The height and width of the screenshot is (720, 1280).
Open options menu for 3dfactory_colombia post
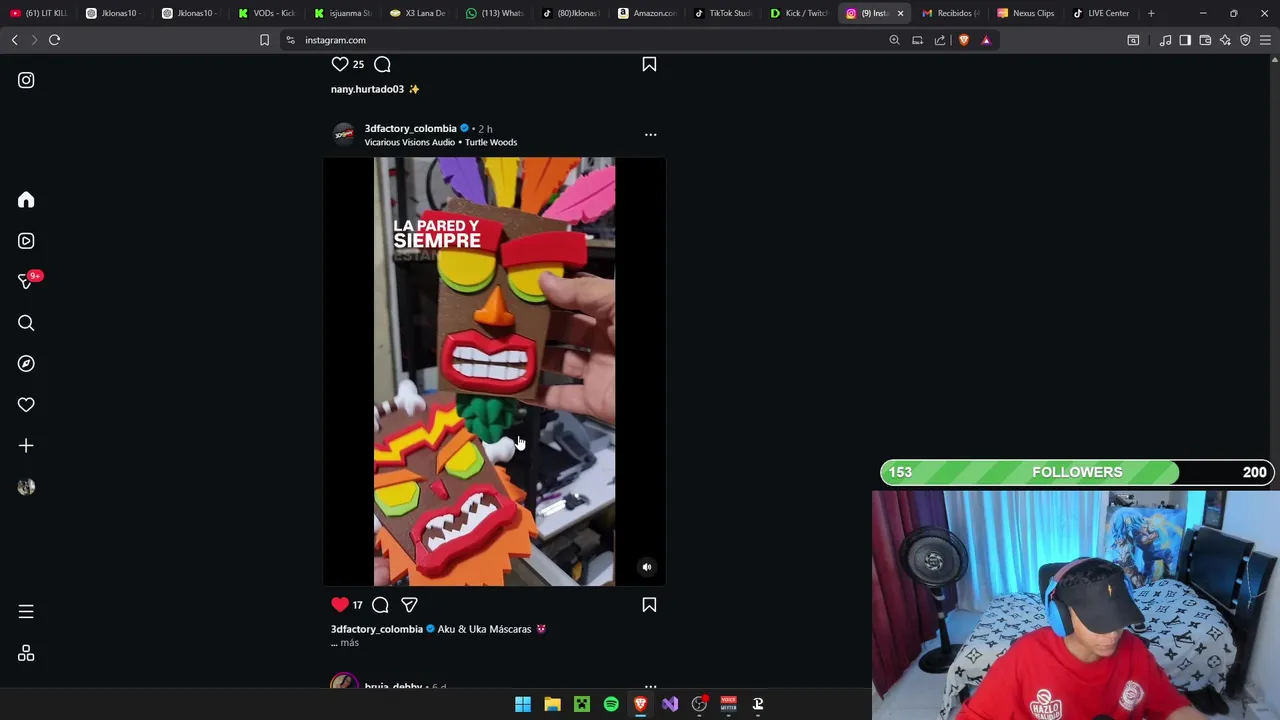coord(650,134)
